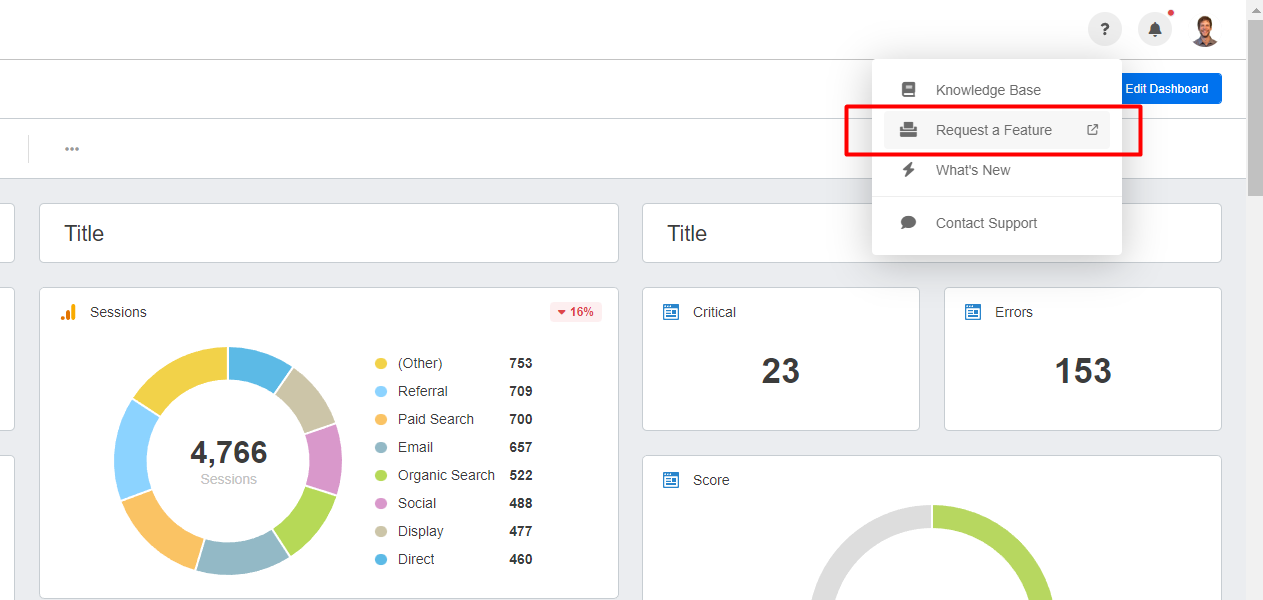Image resolution: width=1263 pixels, height=600 pixels.
Task: Open Knowledge Base from help menu
Action: tap(988, 90)
